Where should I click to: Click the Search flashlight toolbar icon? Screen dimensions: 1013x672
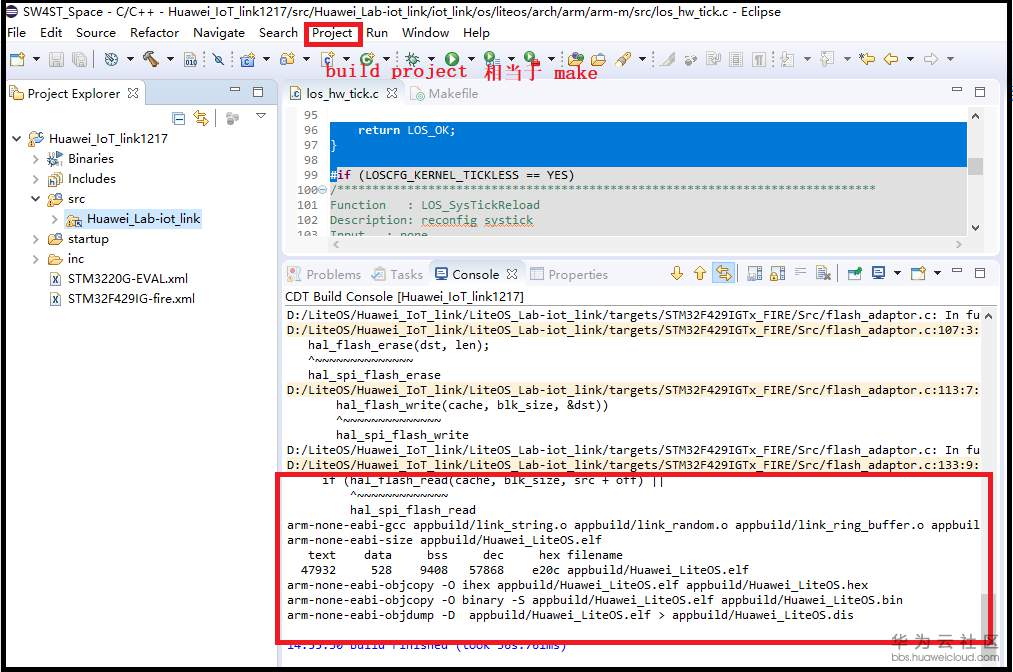coord(623,59)
